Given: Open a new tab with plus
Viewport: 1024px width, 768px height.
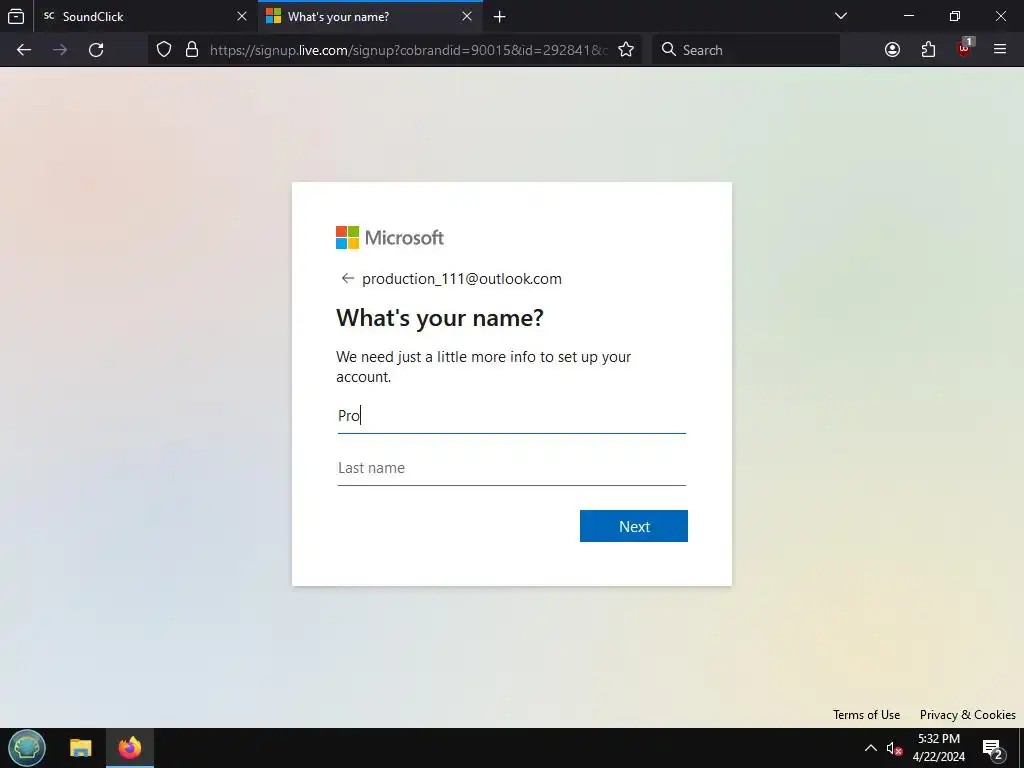Looking at the screenshot, I should (x=500, y=17).
